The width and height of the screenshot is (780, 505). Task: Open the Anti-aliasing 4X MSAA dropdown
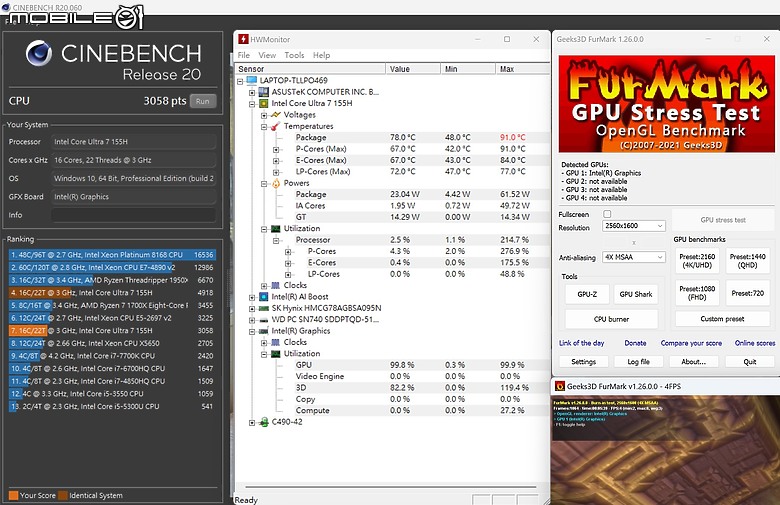pos(634,257)
